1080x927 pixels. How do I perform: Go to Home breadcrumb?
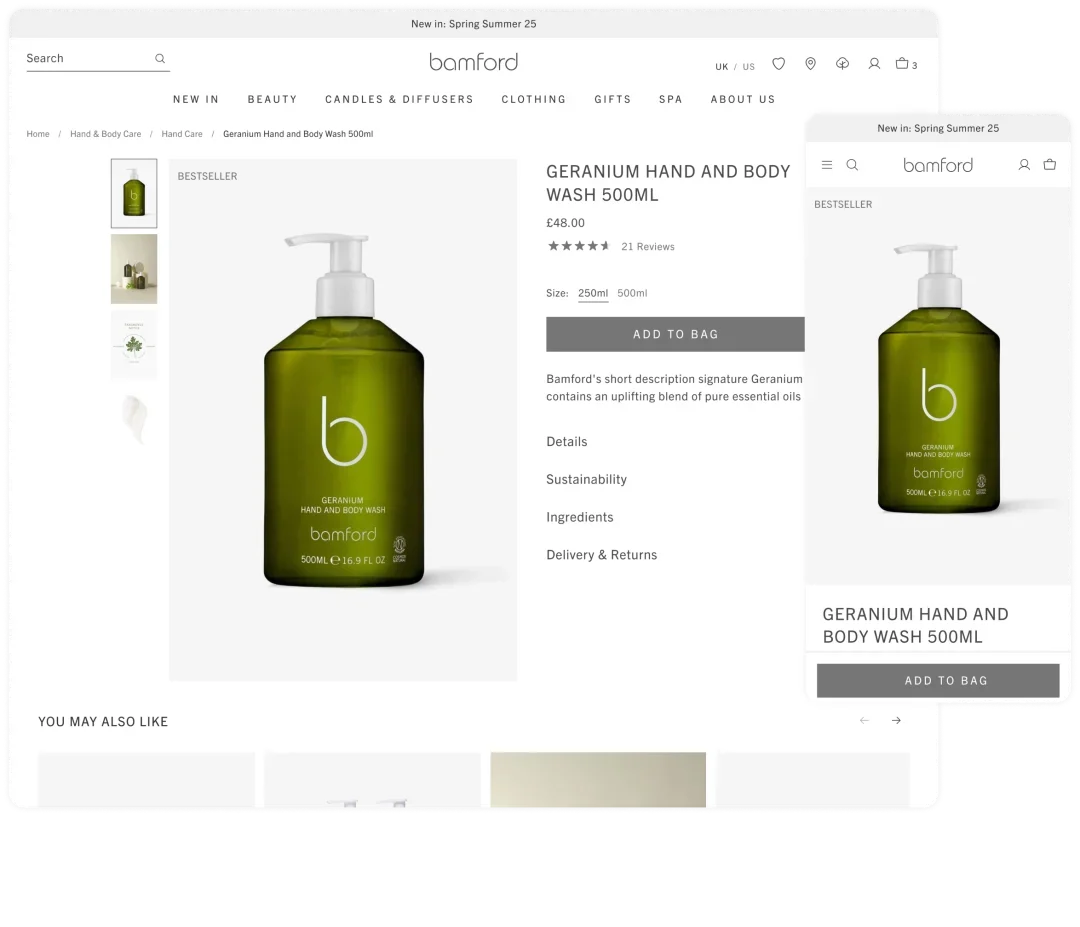(38, 134)
